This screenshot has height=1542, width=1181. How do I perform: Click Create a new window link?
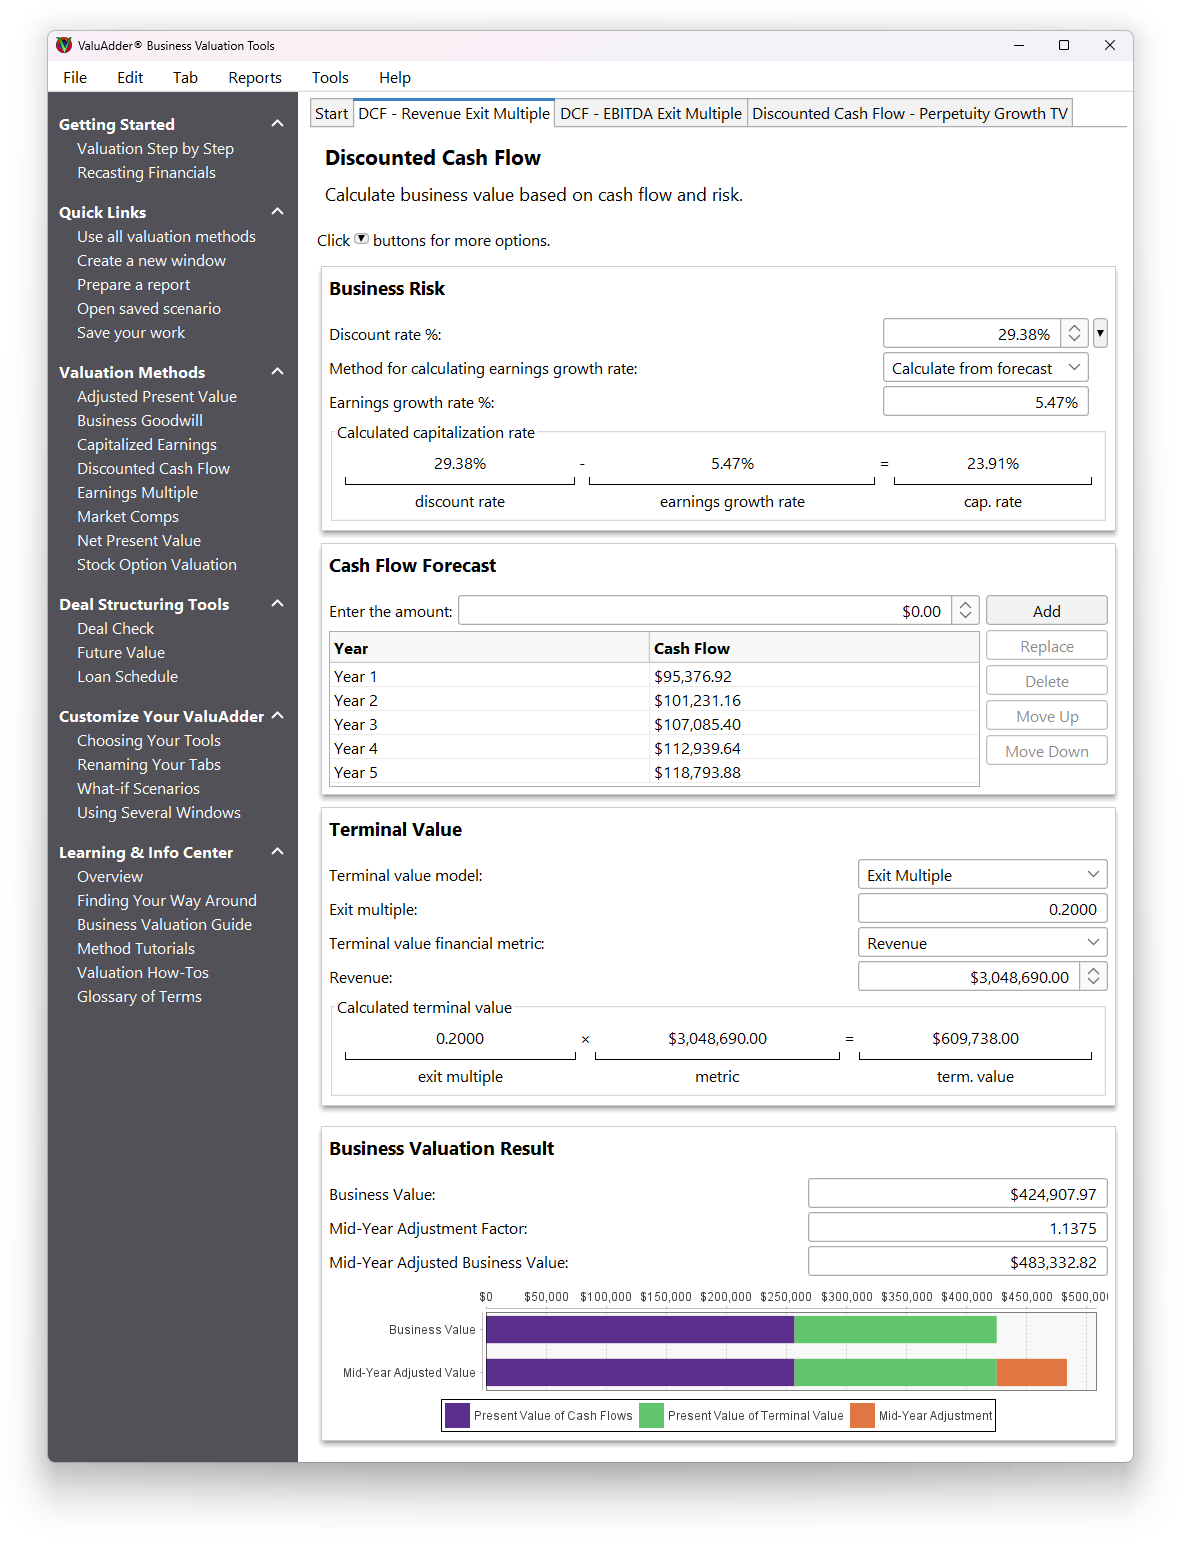(151, 260)
